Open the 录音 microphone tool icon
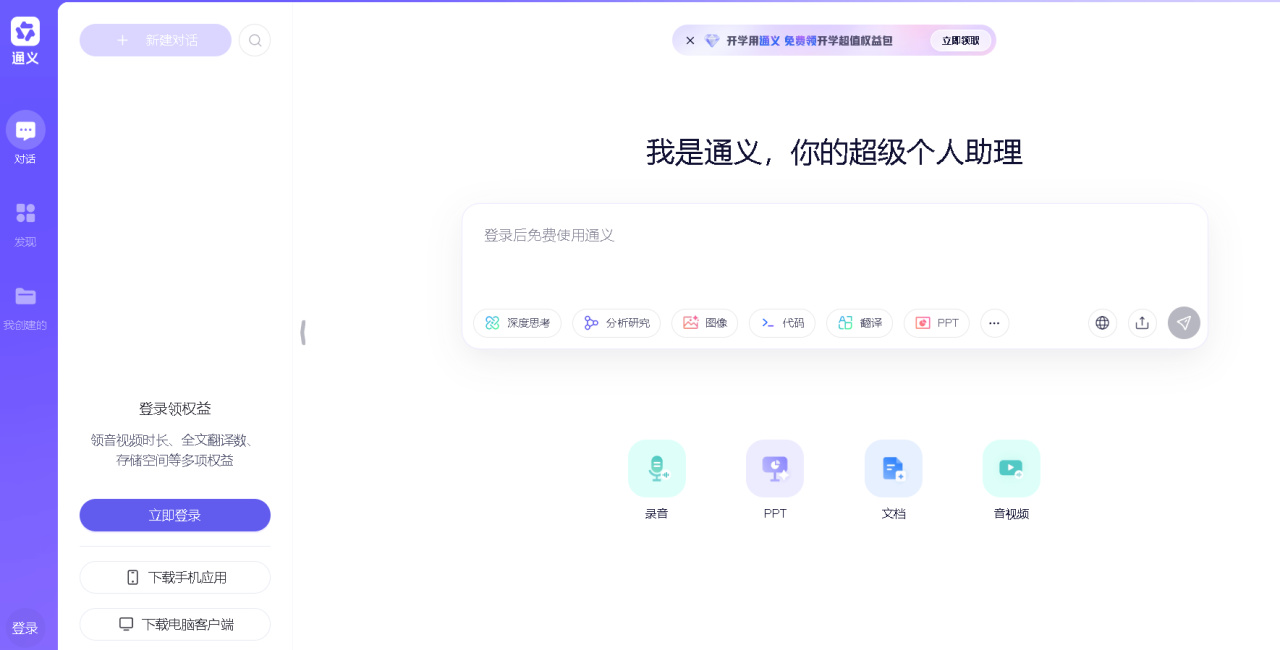This screenshot has height=650, width=1280. click(x=657, y=468)
